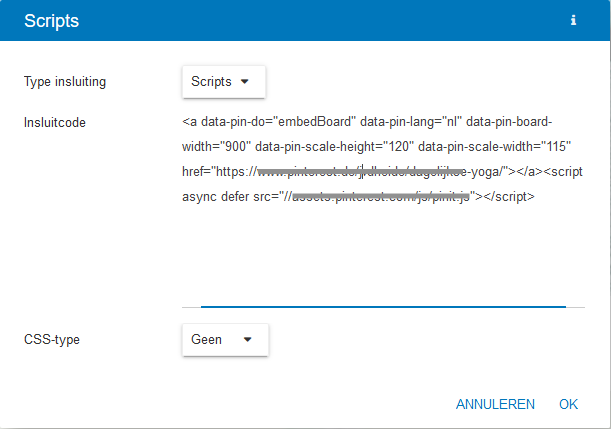Select the Insluitcode label
The height and width of the screenshot is (429, 611).
pos(55,123)
